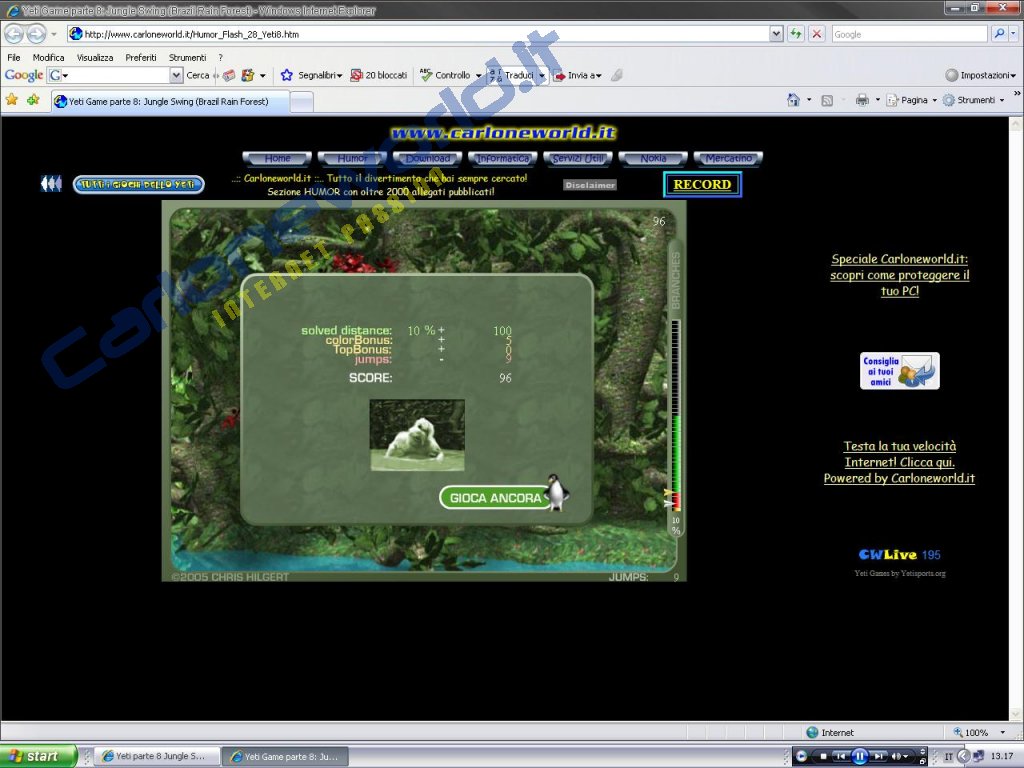Screen dimensions: 1024x768
Task: Click the Tutti i giochi dello Yeti button
Action: pos(138,185)
